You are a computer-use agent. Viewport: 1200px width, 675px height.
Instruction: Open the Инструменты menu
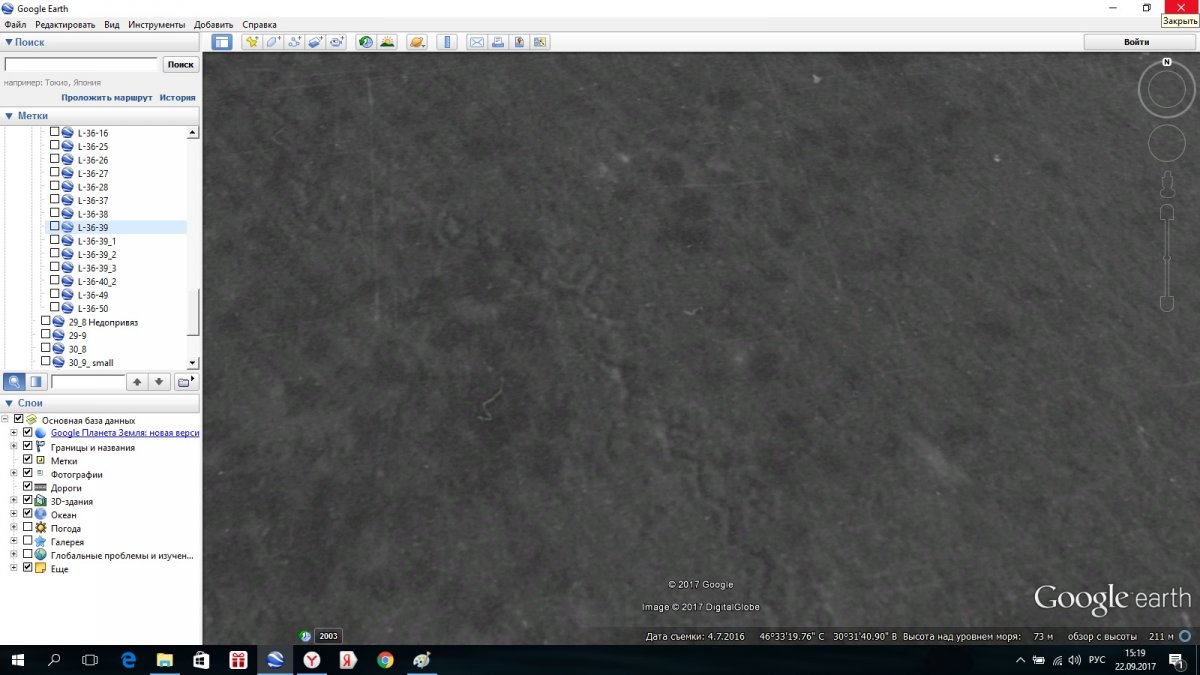click(155, 24)
